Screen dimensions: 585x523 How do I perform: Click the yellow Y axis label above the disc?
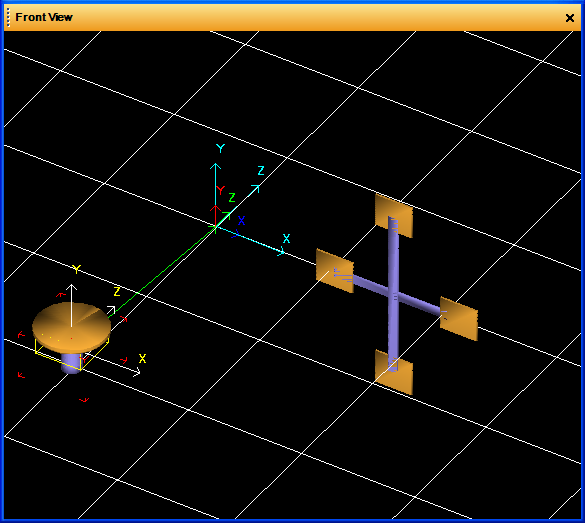click(76, 269)
